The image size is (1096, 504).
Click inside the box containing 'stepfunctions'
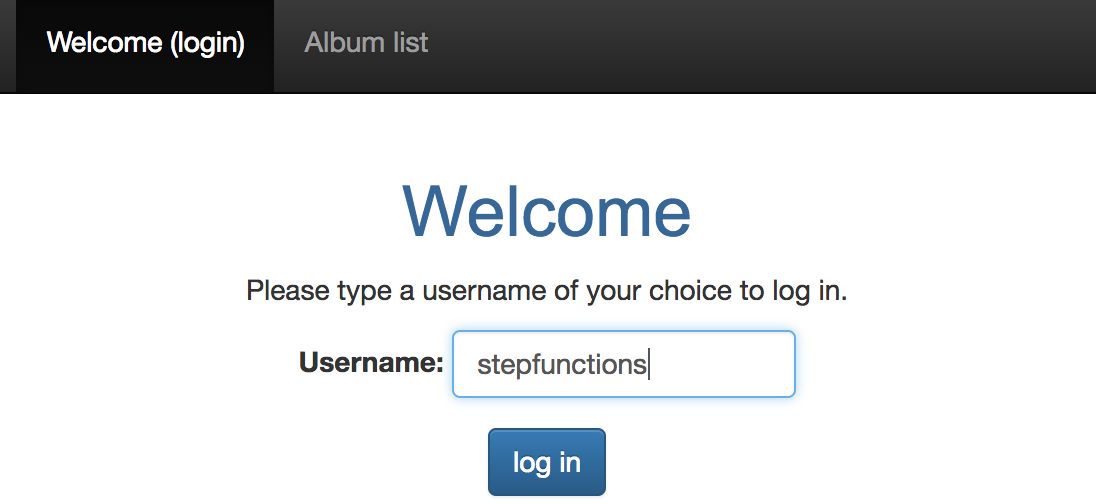pyautogui.click(x=623, y=364)
